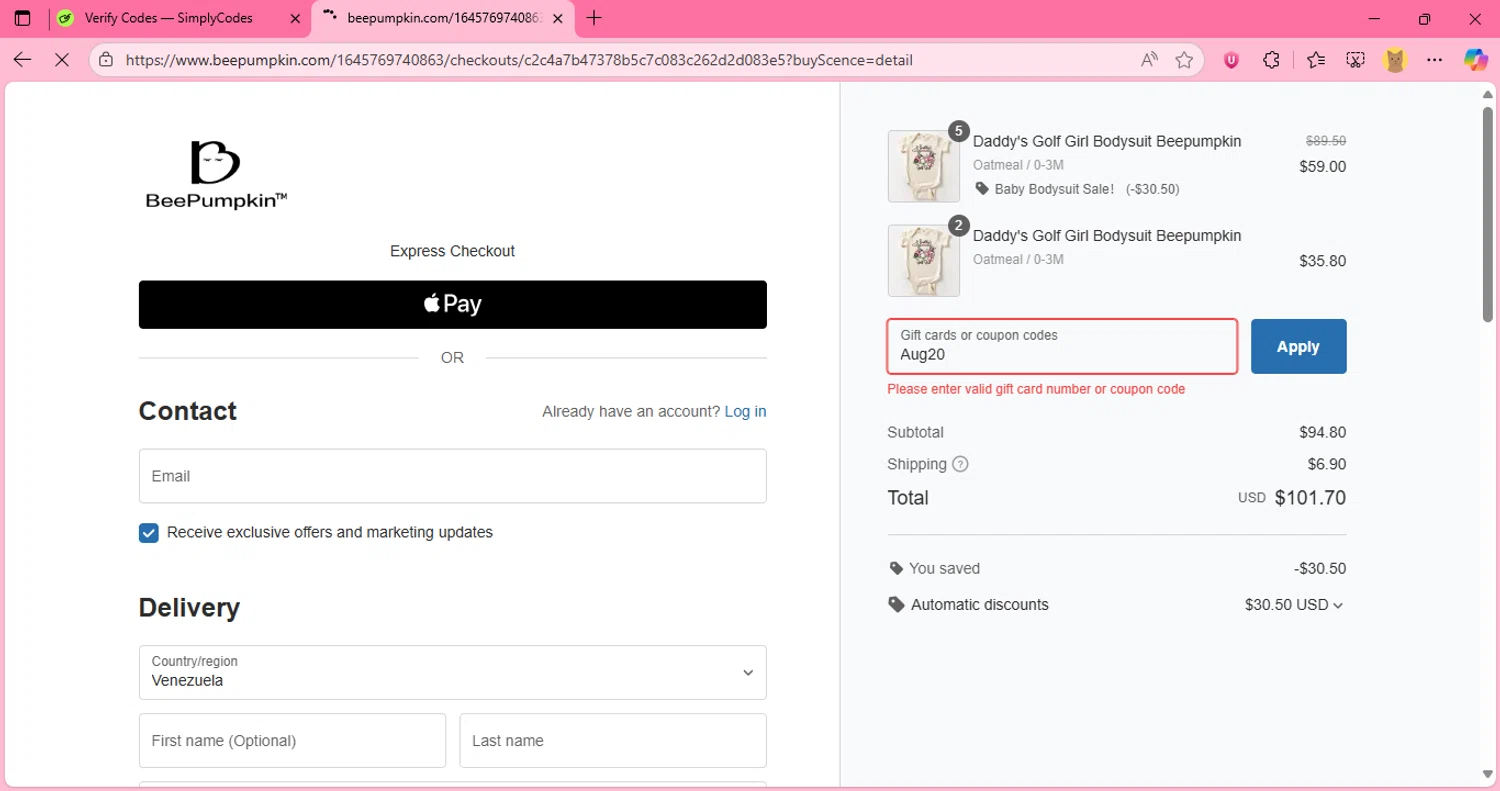
Task: Apply the coupon code
Action: pyautogui.click(x=1298, y=346)
